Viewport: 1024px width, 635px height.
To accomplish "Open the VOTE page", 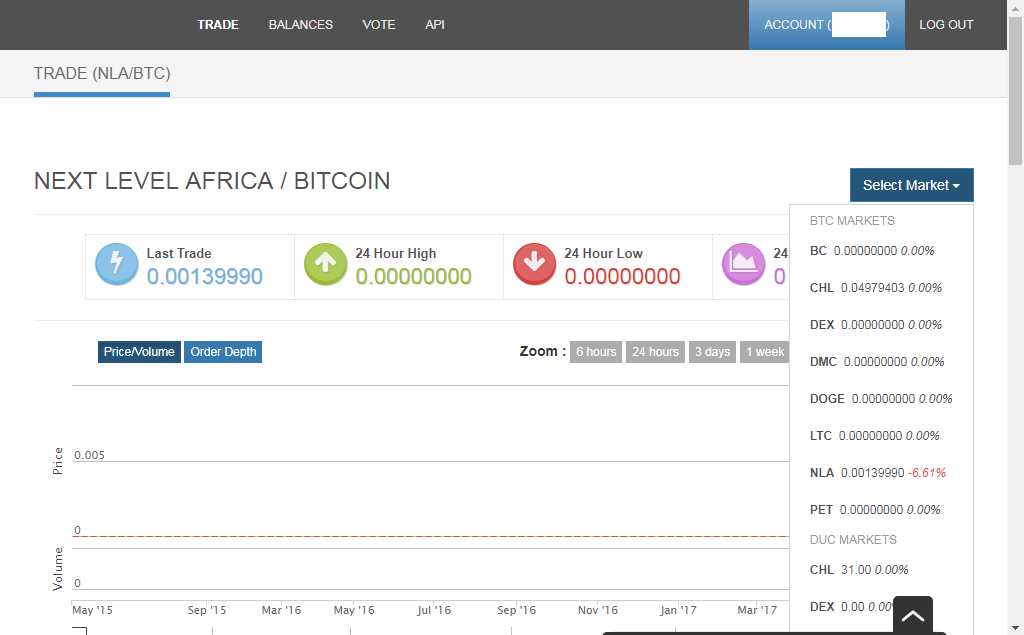I will (379, 25).
